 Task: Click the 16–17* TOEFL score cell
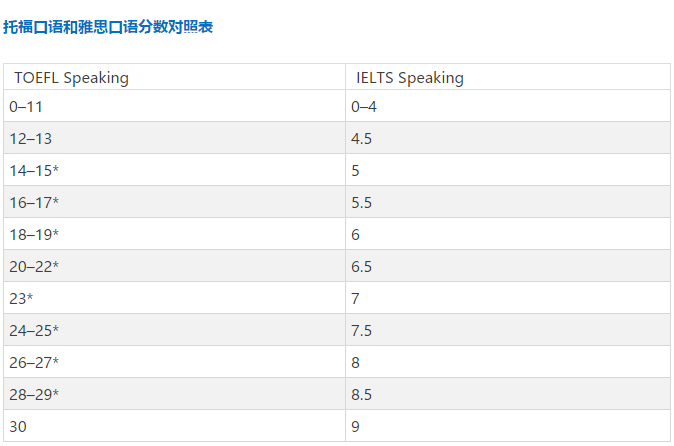[x=34, y=202]
